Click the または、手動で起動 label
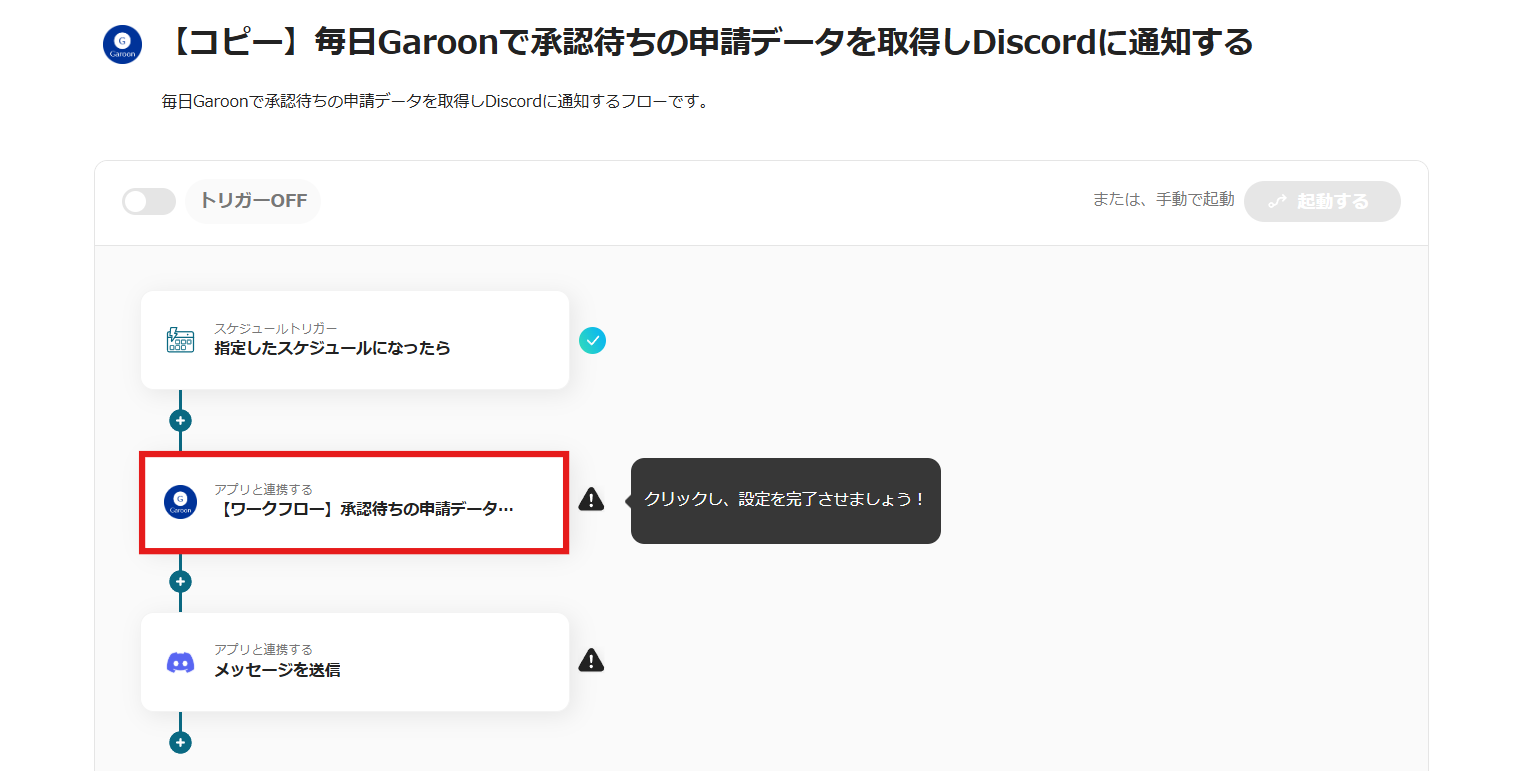 1163,199
